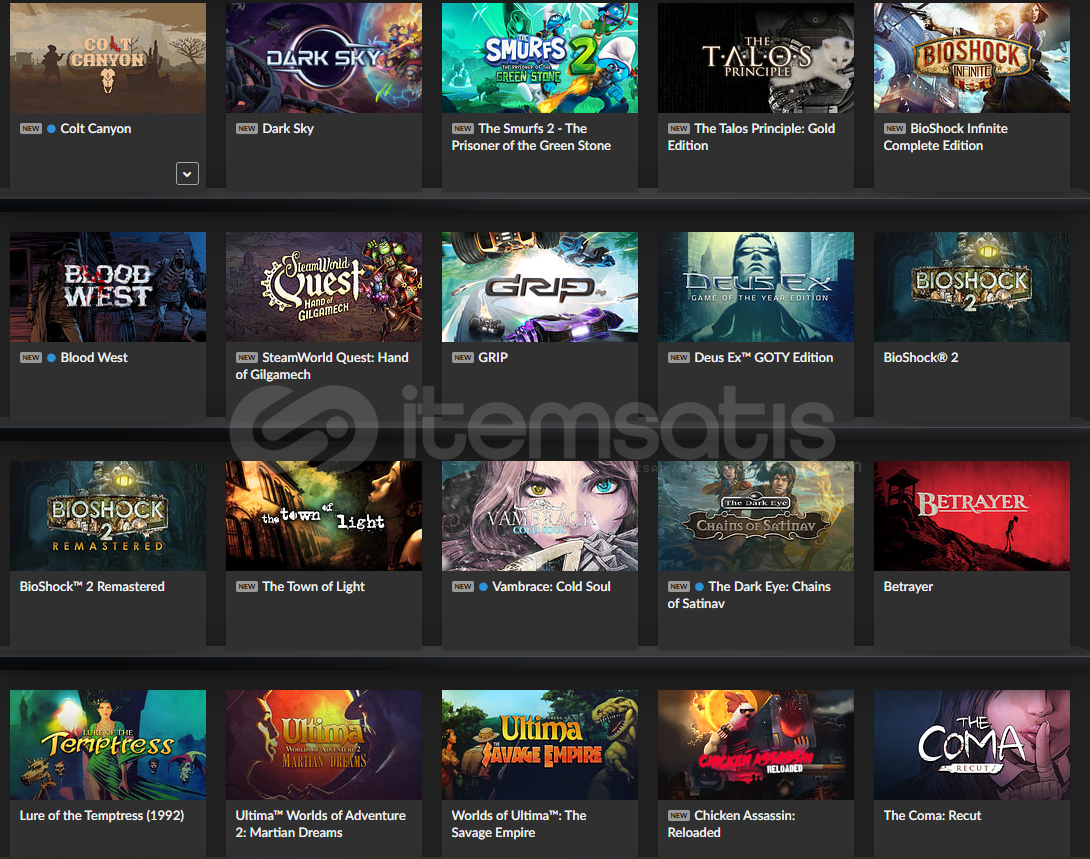Click the 'BioShock® 2' title text
Viewport: 1090px width, 859px height.
tap(920, 357)
